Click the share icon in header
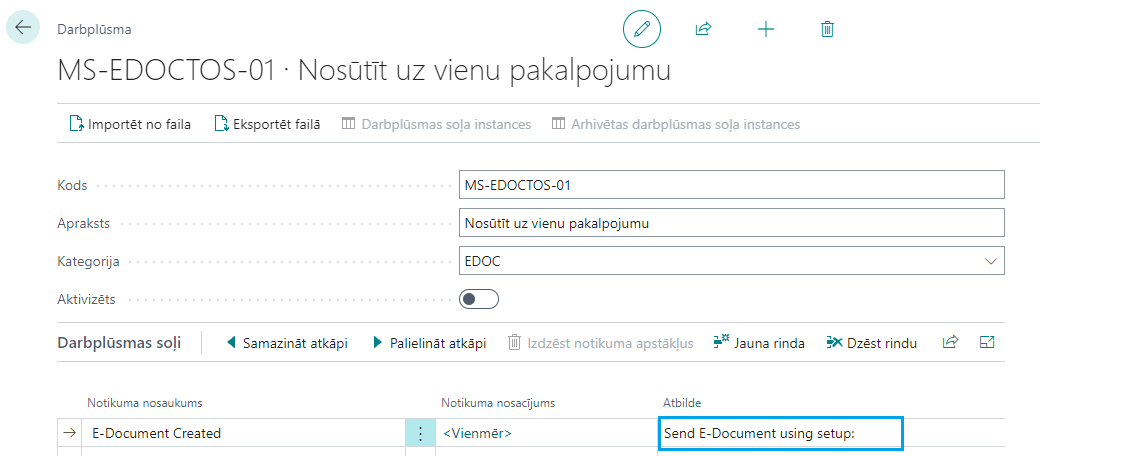 (x=703, y=29)
